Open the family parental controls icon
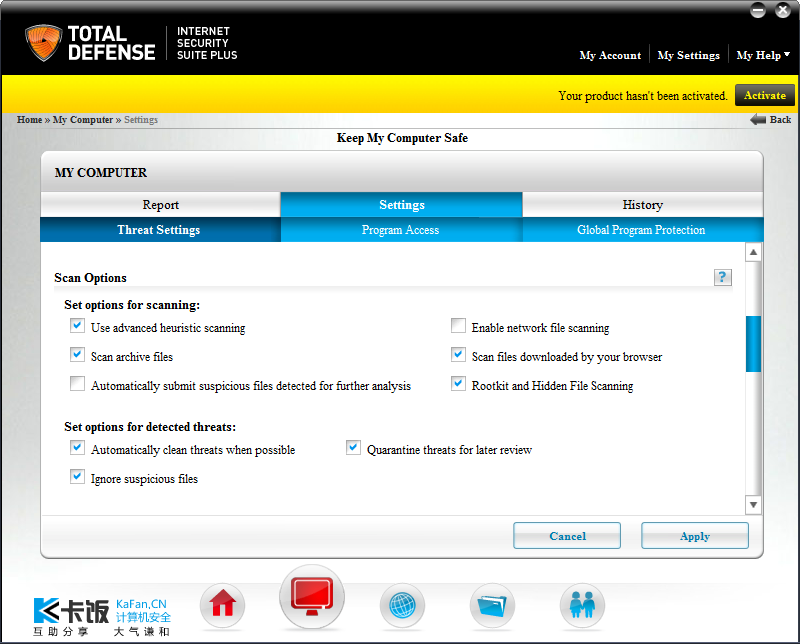 [x=582, y=605]
